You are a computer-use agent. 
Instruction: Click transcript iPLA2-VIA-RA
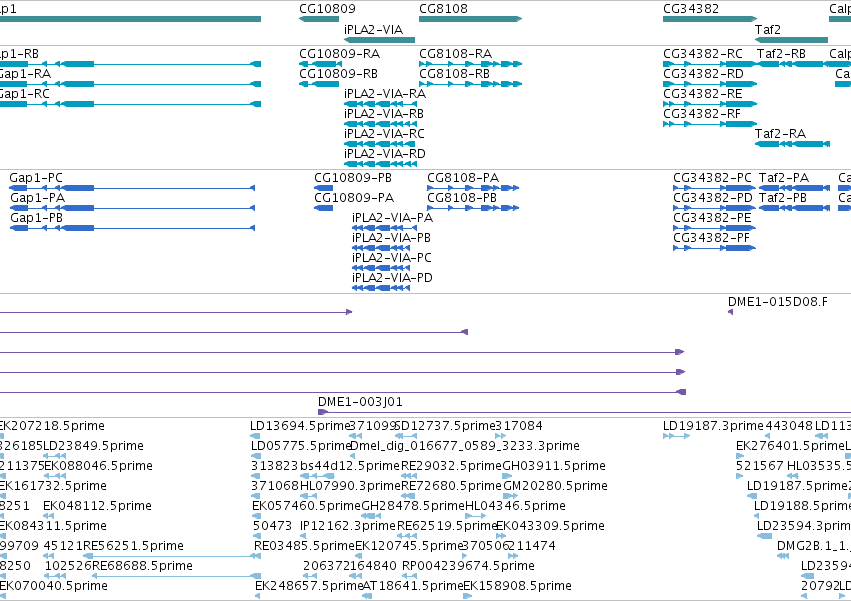pyautogui.click(x=385, y=94)
